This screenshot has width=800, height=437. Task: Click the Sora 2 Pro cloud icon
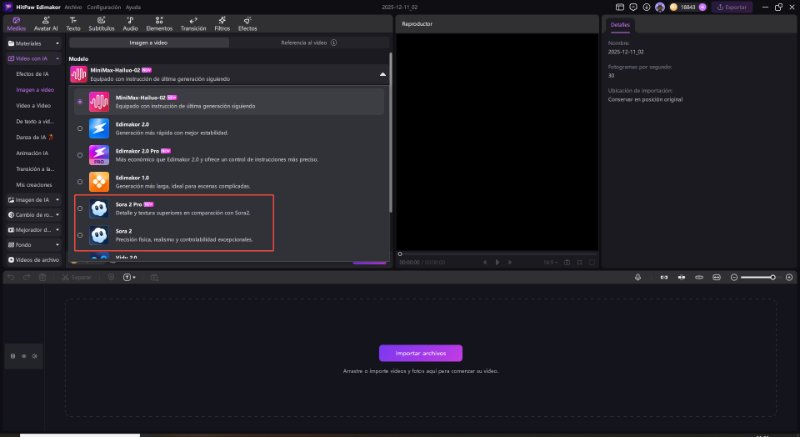99,209
